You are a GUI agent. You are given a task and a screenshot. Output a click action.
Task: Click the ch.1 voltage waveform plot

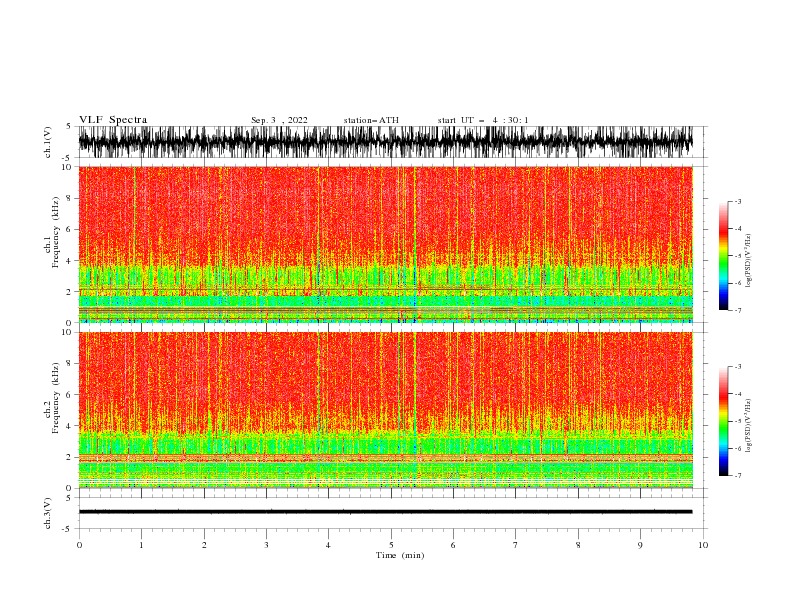(x=386, y=142)
